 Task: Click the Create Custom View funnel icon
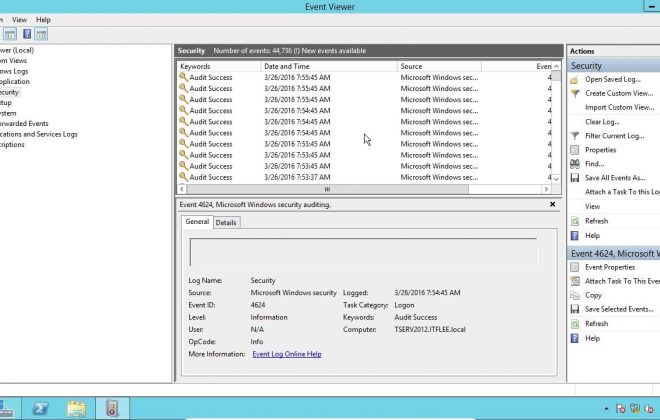point(575,93)
